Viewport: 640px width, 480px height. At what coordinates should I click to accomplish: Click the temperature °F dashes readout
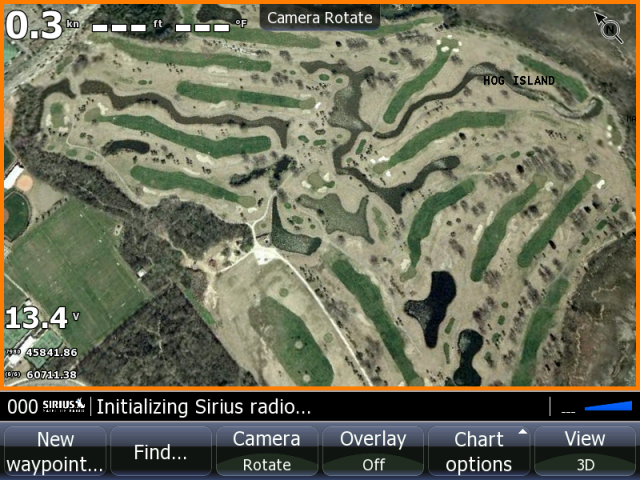pyautogui.click(x=211, y=26)
